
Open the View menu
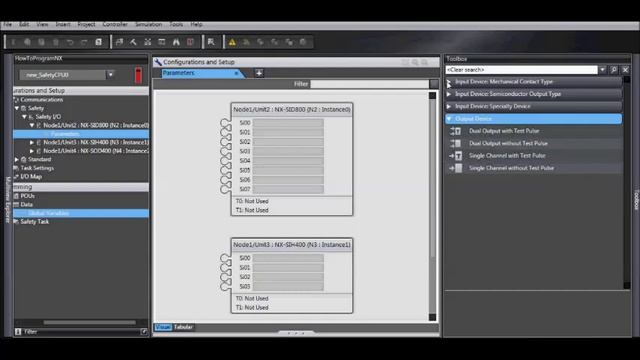click(x=42, y=24)
